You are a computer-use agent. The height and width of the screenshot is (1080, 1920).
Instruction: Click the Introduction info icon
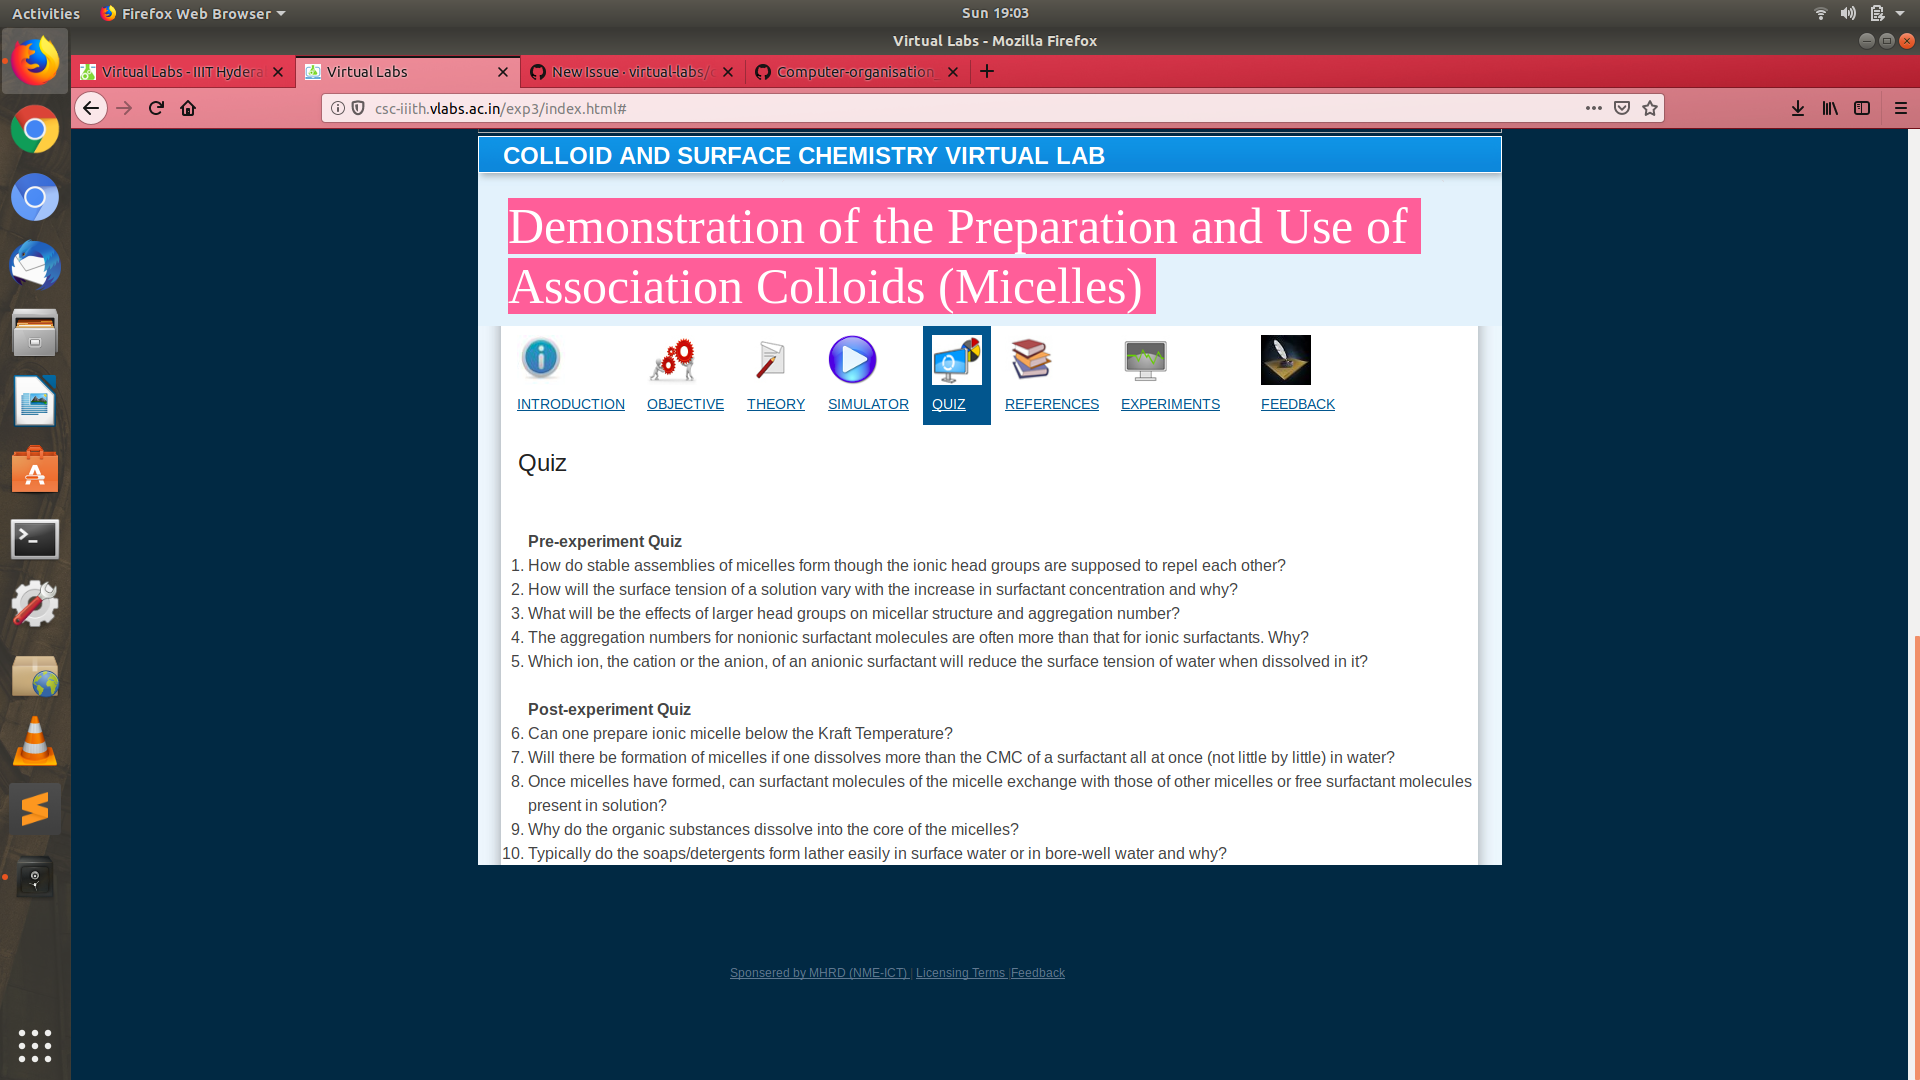(540, 359)
